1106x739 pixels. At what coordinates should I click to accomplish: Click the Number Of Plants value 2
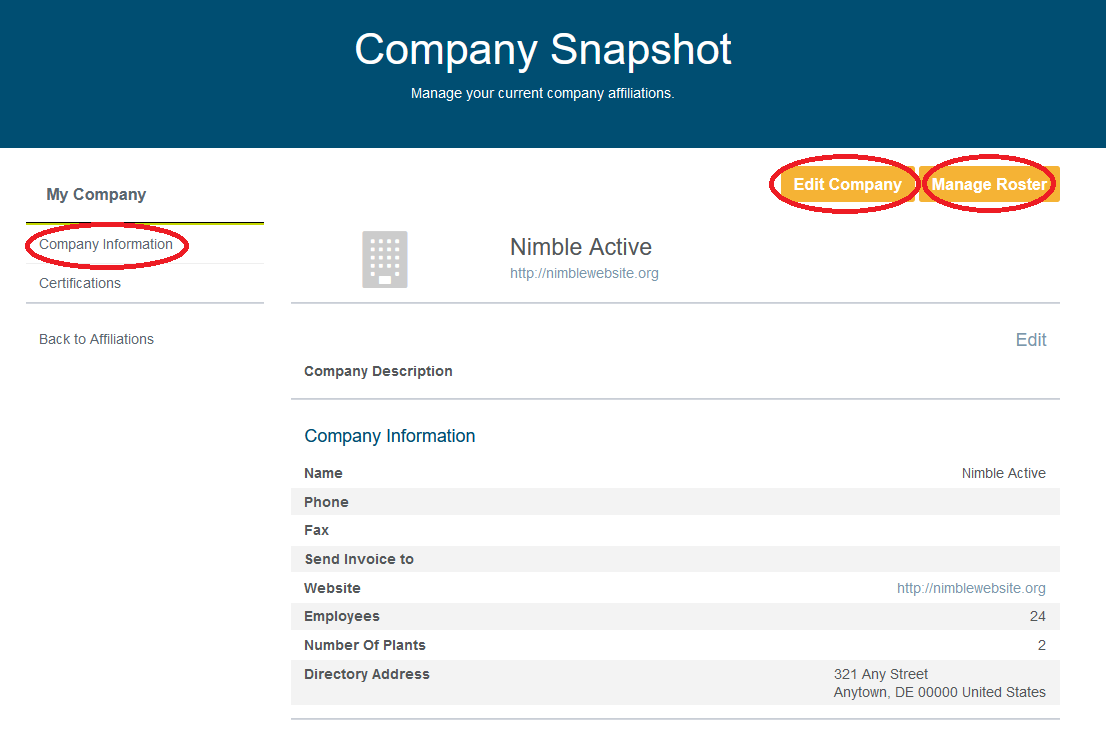(1042, 645)
